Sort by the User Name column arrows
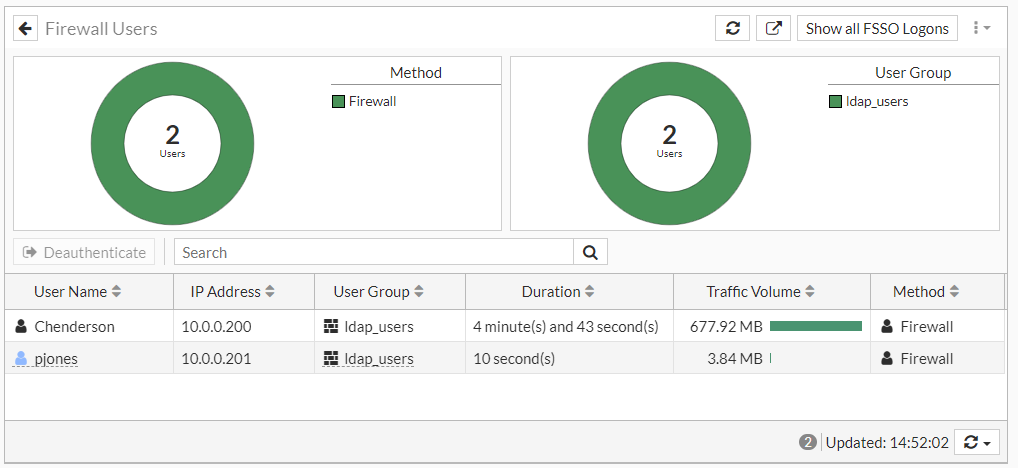The width and height of the screenshot is (1018, 468). (116, 292)
